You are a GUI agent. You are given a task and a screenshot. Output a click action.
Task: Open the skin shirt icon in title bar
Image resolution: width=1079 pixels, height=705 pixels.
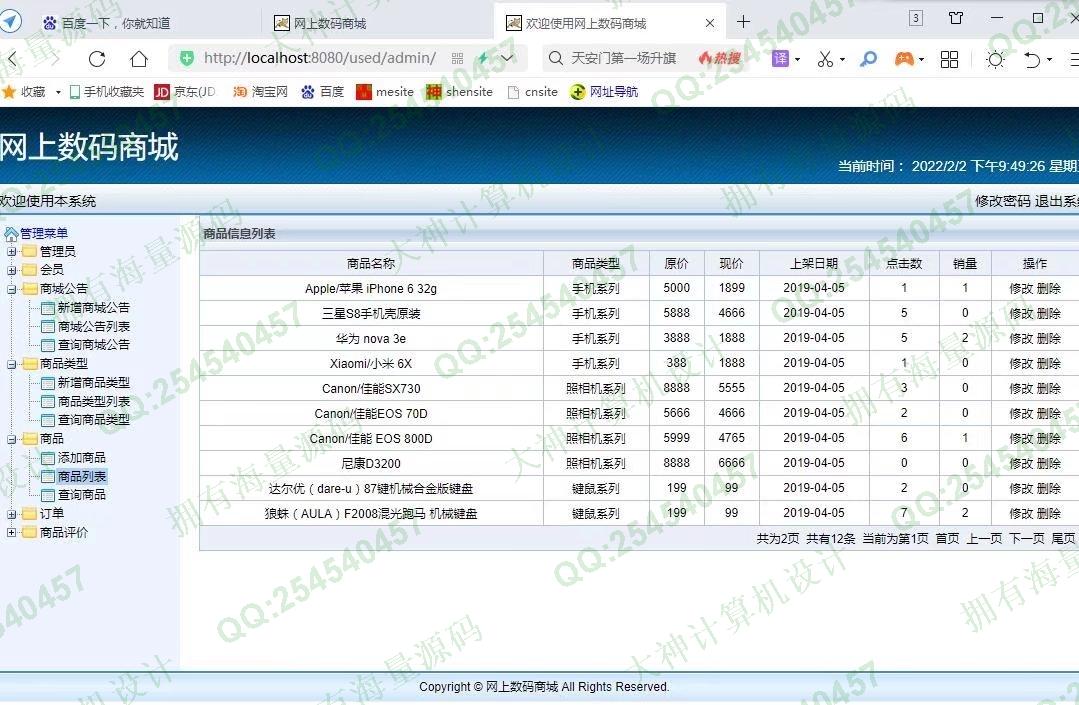click(956, 18)
